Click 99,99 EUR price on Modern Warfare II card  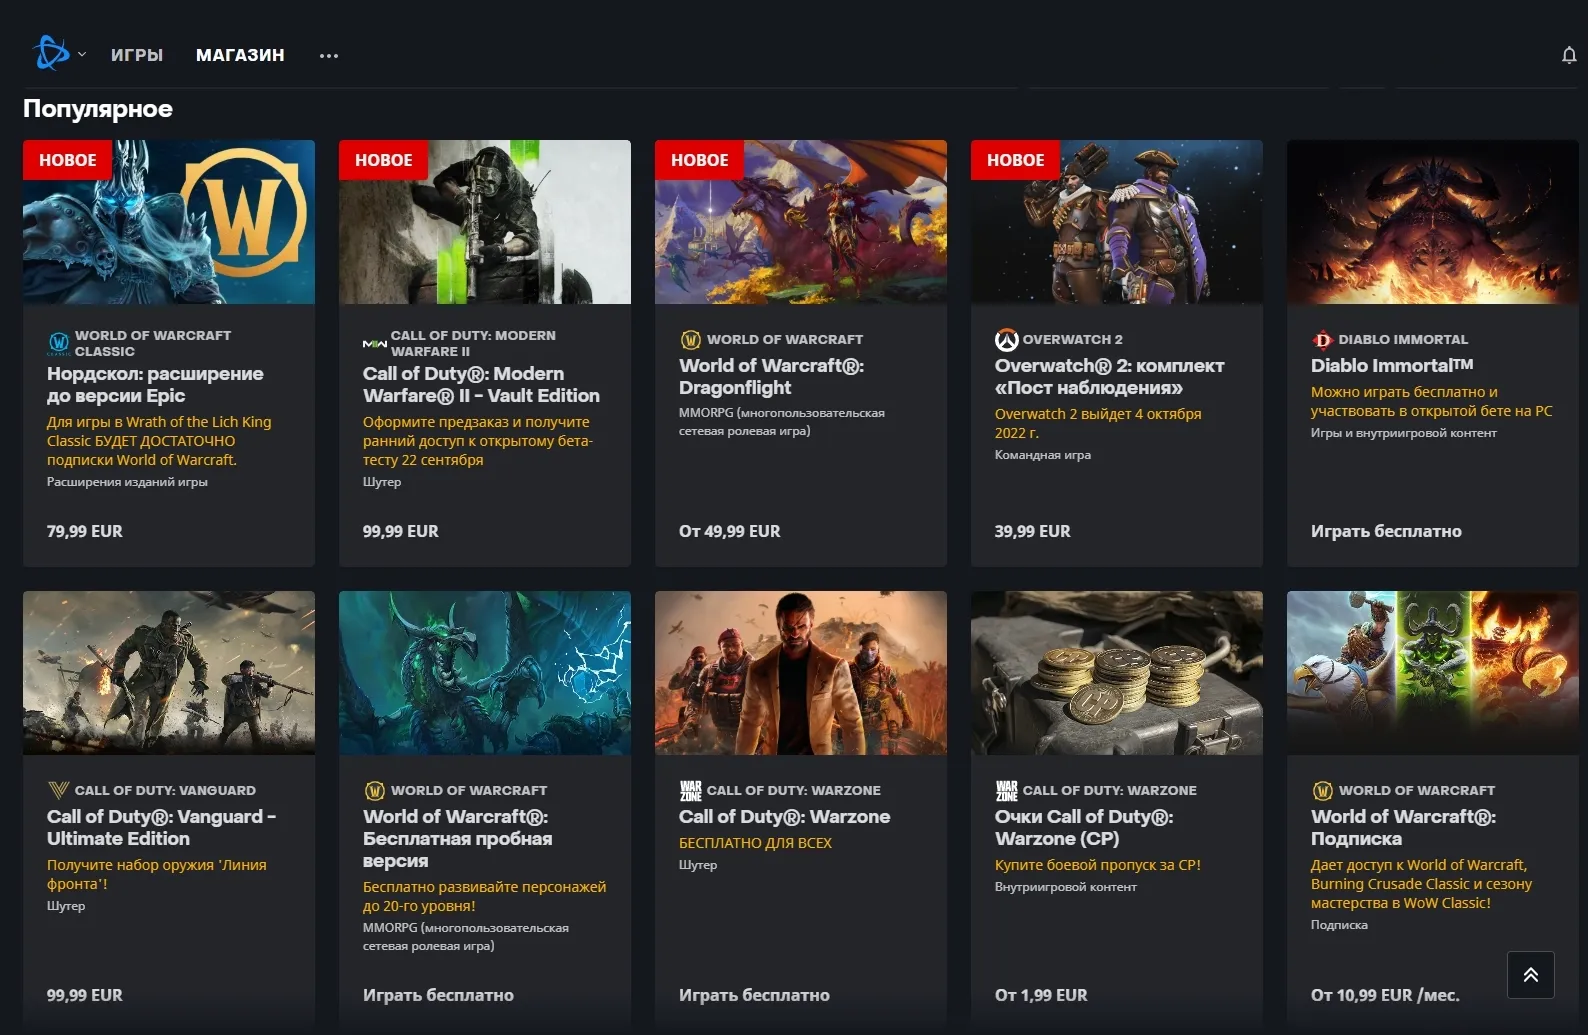pyautogui.click(x=401, y=532)
